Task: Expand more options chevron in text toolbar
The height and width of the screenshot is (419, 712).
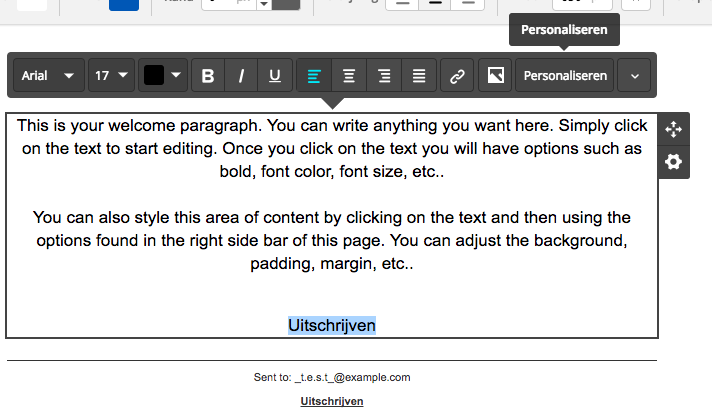Action: click(635, 76)
